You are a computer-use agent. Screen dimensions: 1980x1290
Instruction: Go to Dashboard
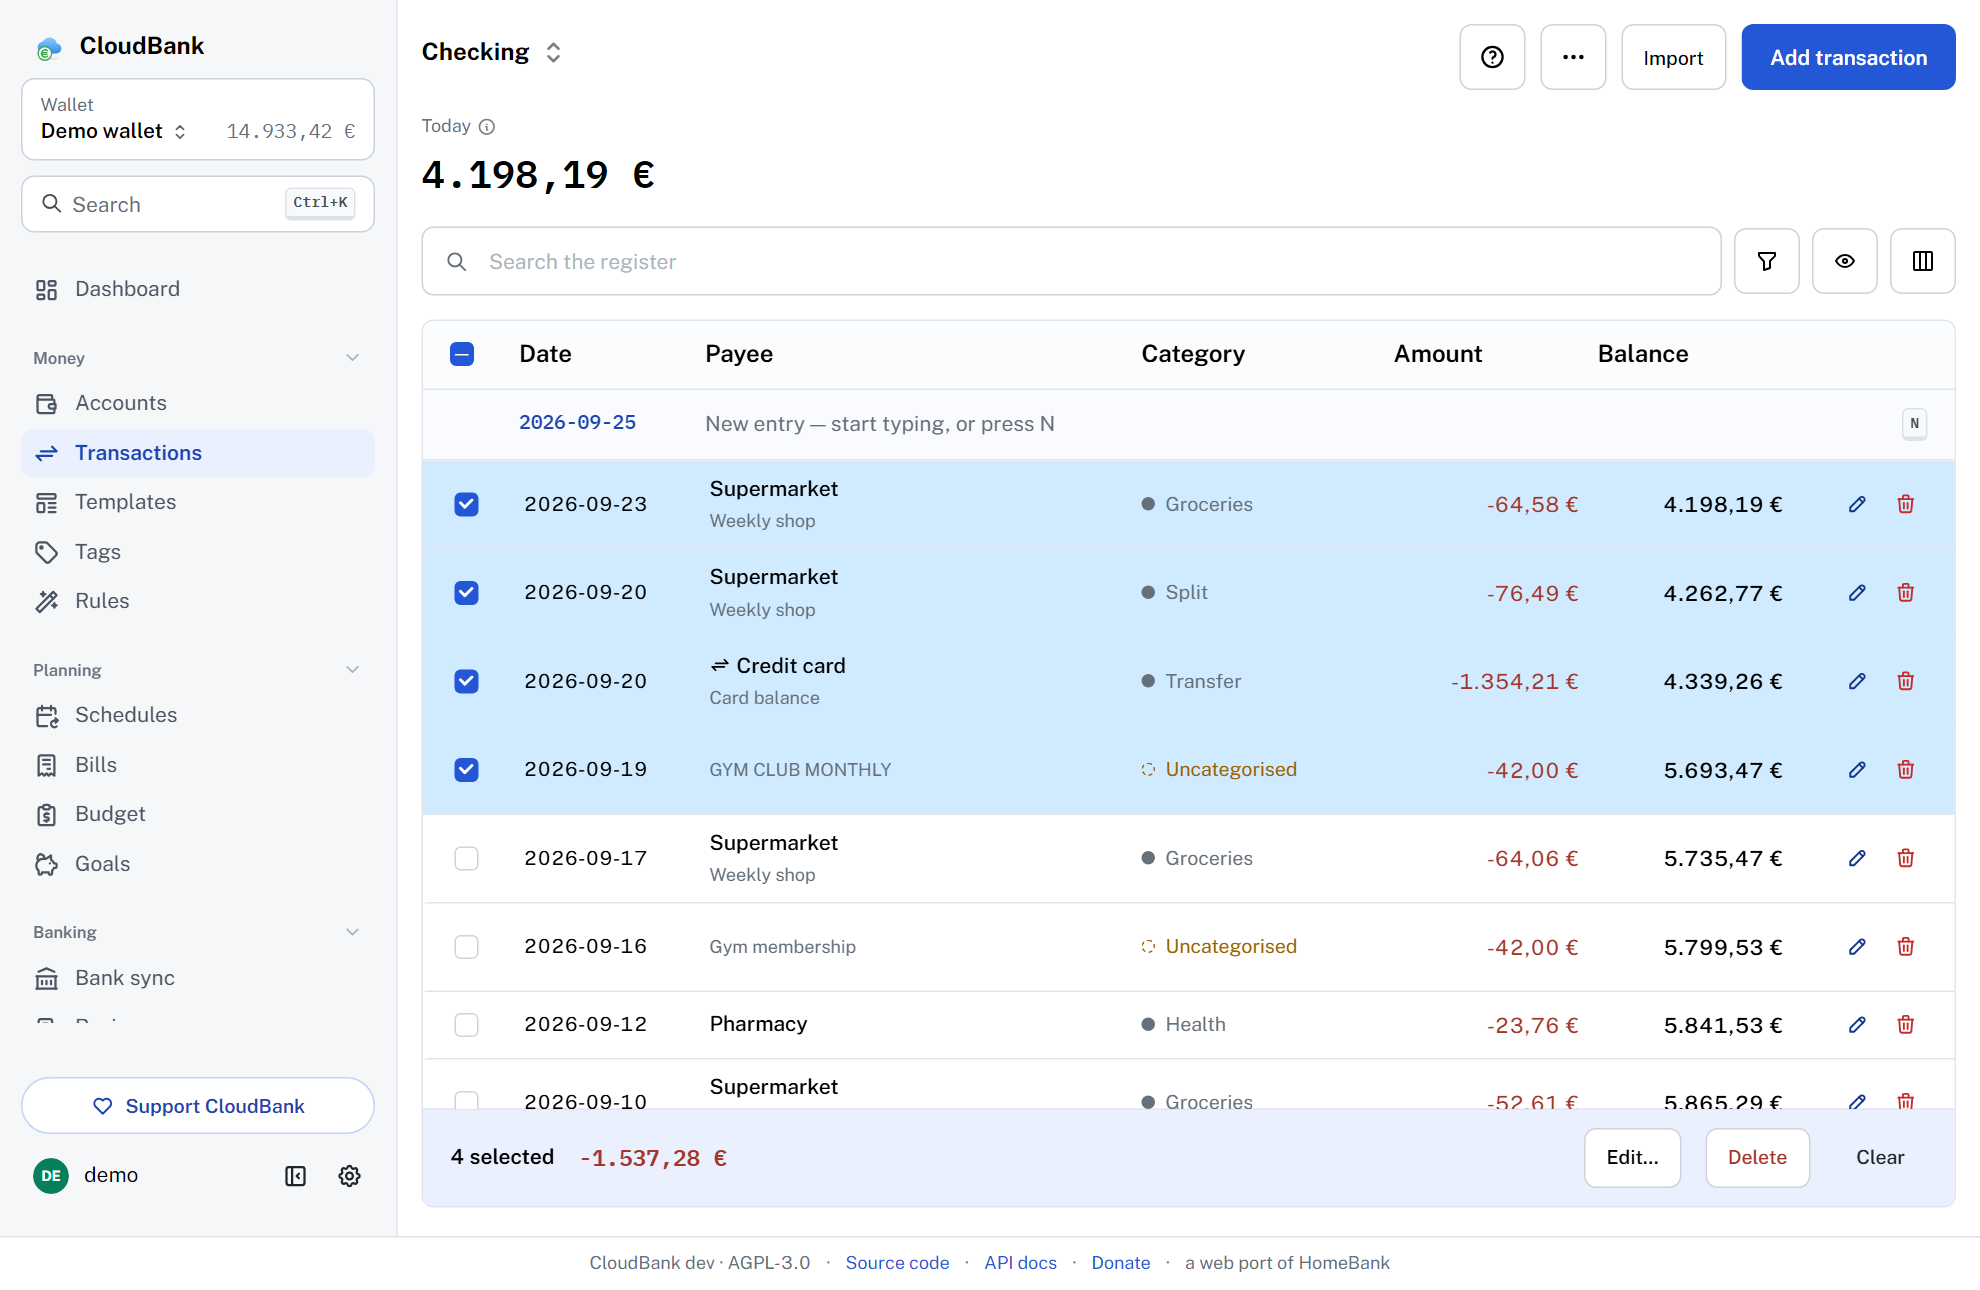point(198,289)
